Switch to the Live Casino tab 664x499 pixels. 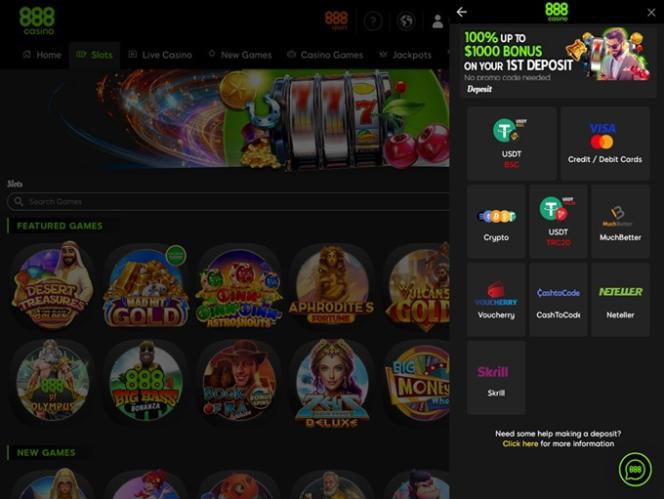[160, 55]
